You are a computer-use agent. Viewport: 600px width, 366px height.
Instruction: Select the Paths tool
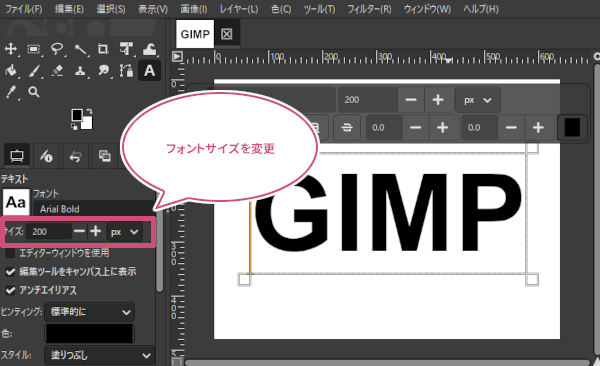pos(126,70)
